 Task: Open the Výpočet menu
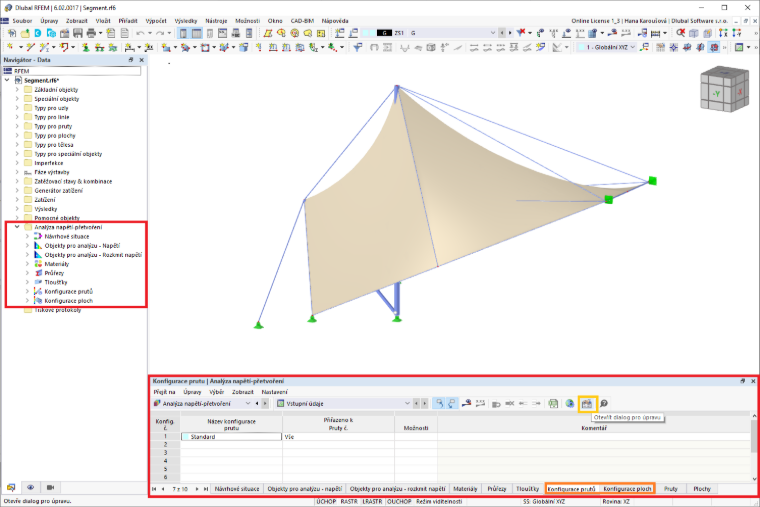tap(156, 21)
